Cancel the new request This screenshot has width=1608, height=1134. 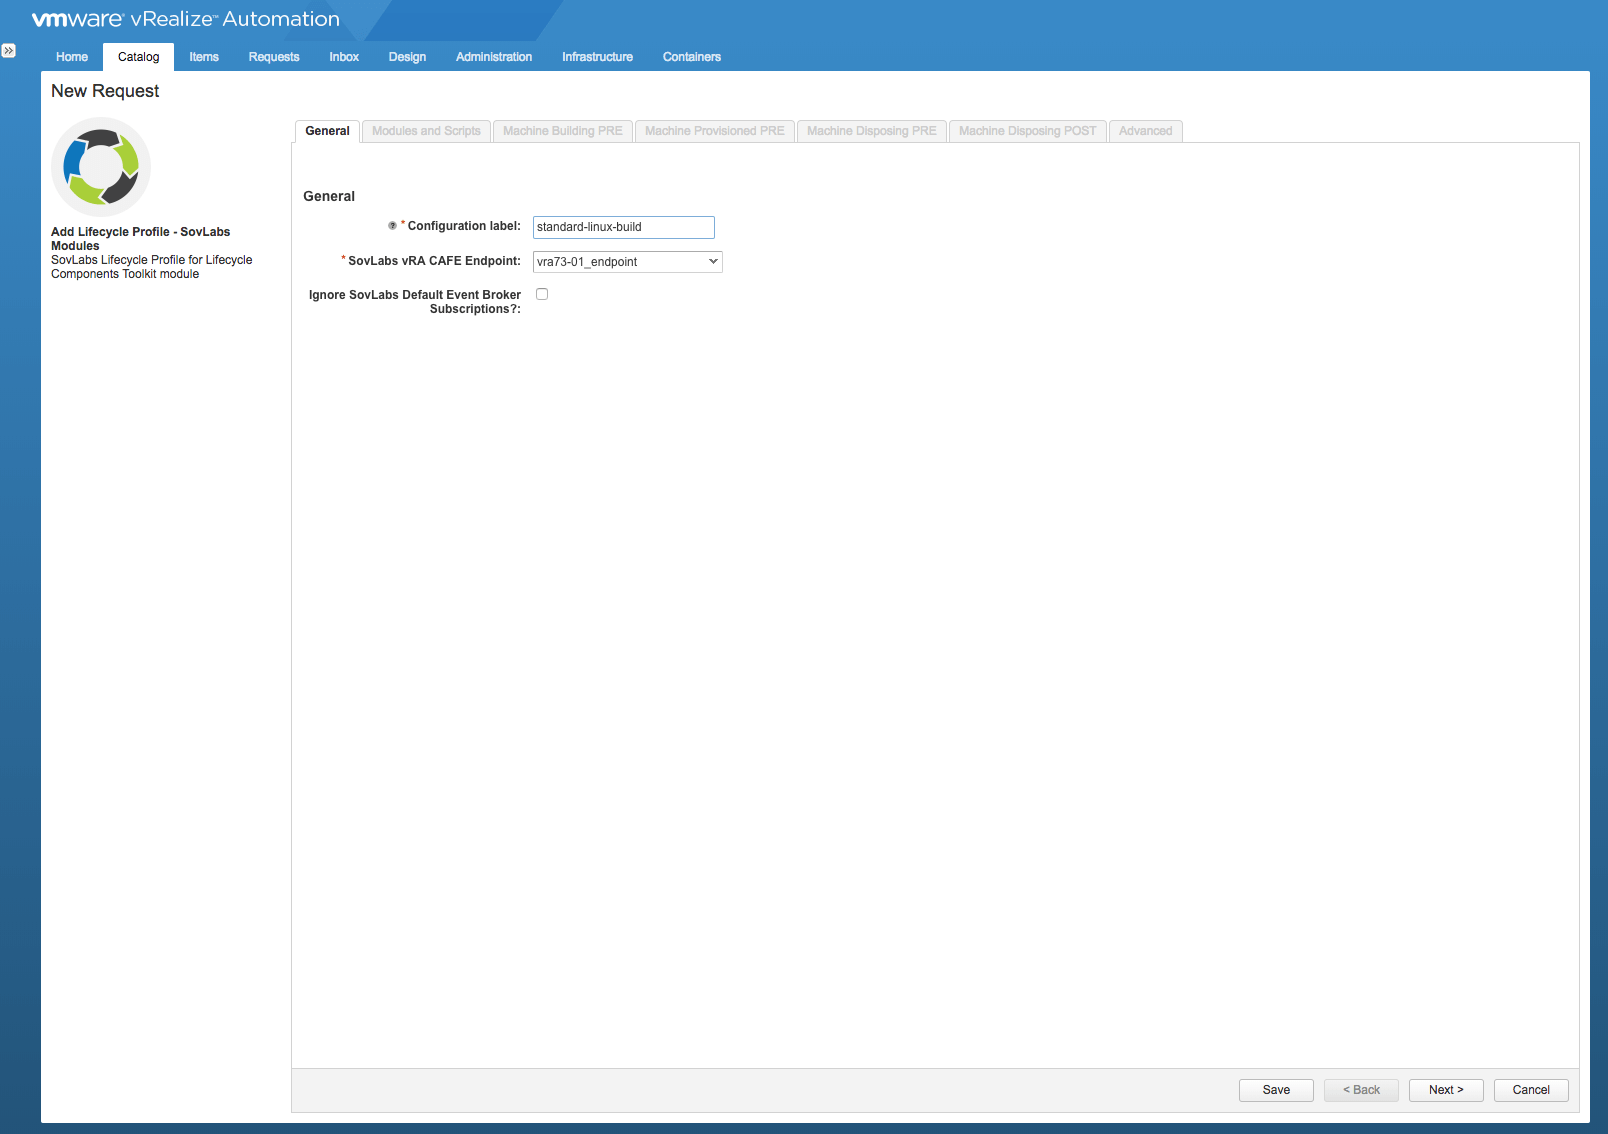click(x=1530, y=1090)
